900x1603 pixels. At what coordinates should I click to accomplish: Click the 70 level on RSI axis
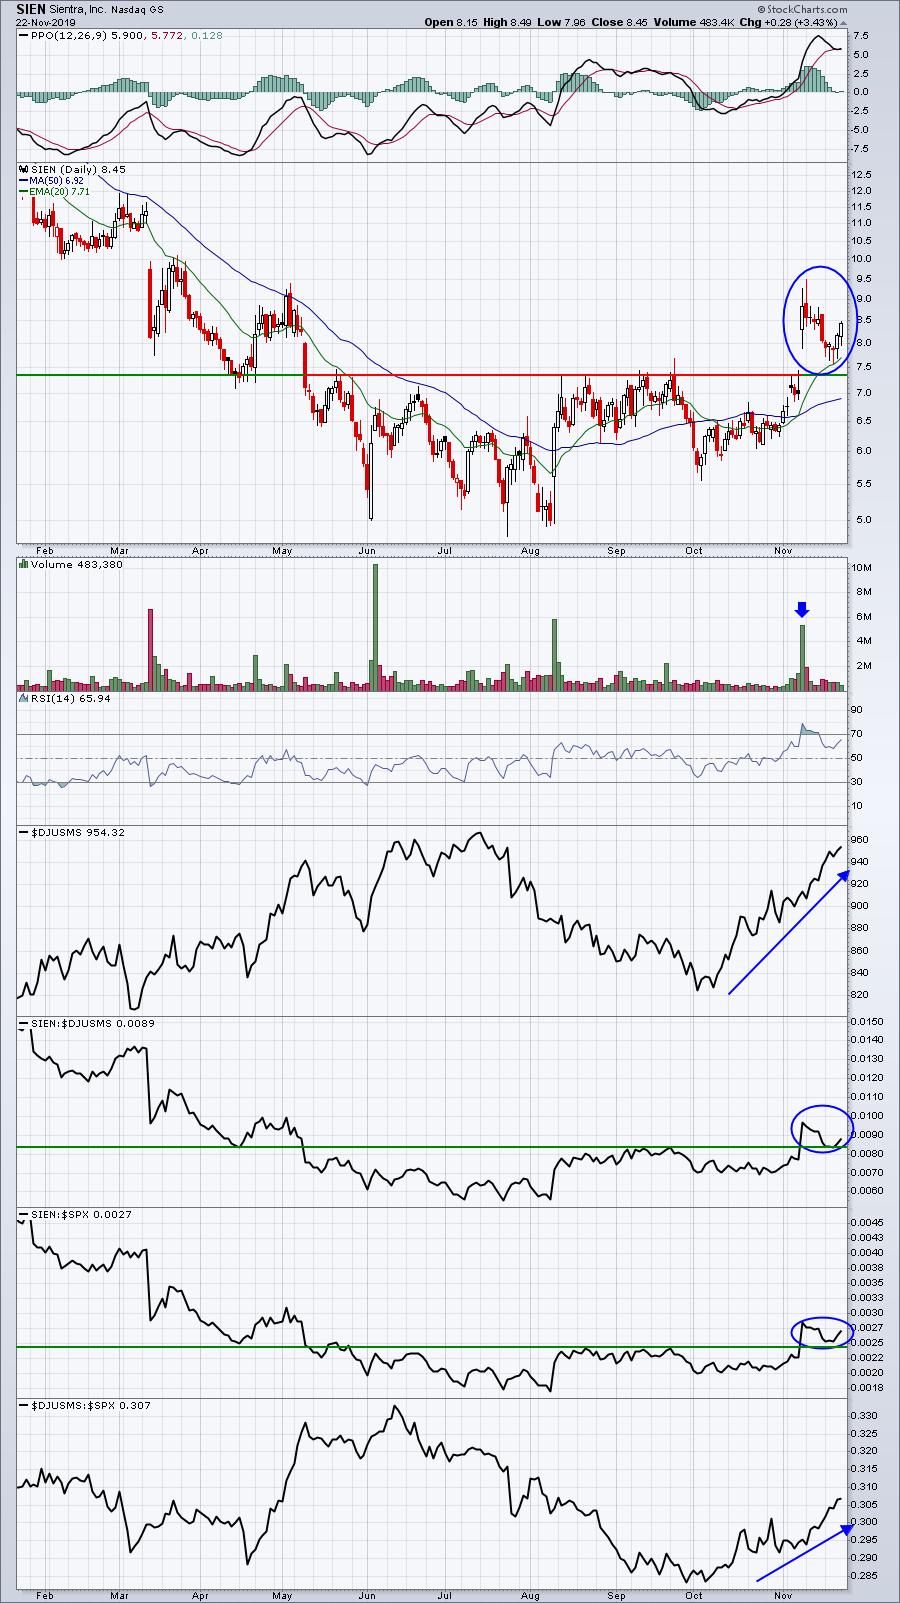click(859, 734)
